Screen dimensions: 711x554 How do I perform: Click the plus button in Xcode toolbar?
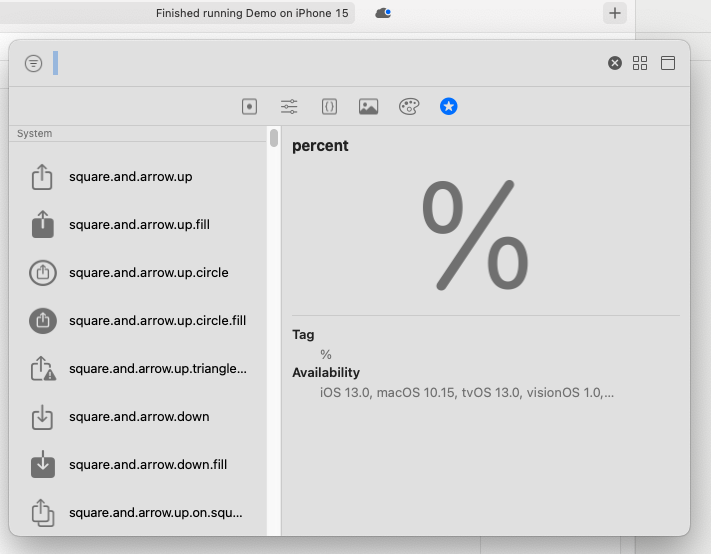[x=615, y=13]
